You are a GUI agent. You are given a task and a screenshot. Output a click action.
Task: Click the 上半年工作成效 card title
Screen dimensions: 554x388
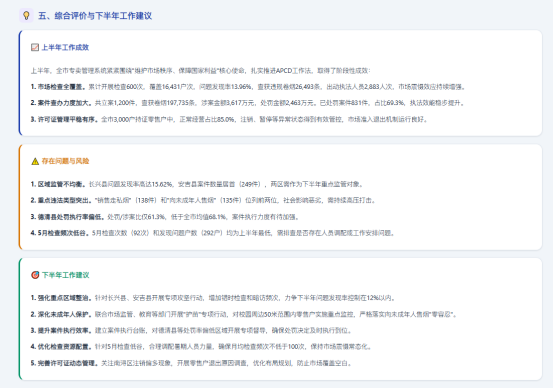point(65,47)
